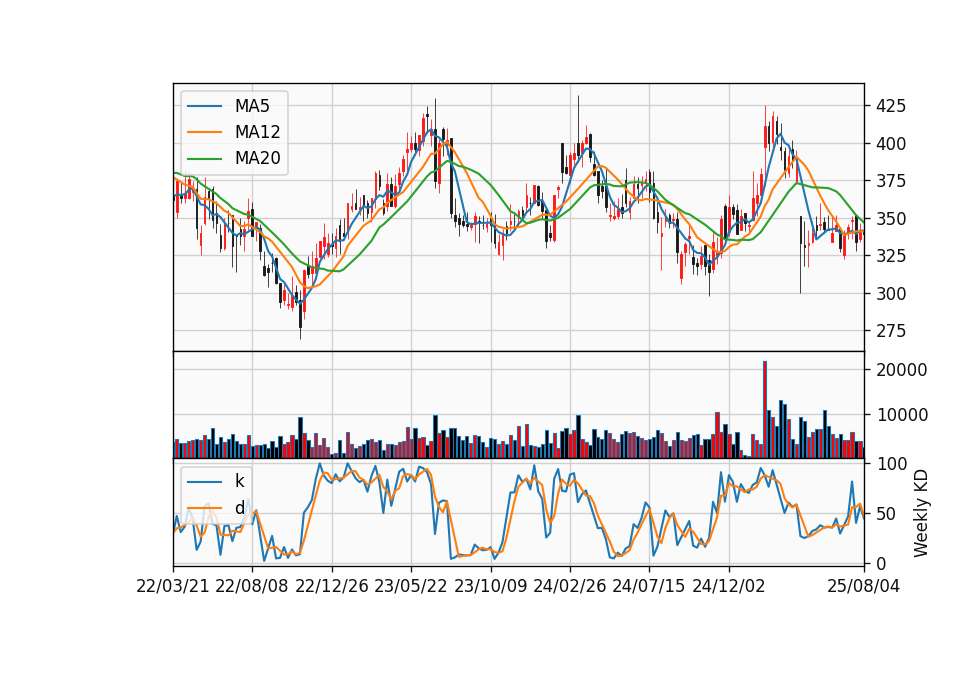This screenshot has width=960, height=690.
Task: Click the green MA20 legend line sample
Action: 204,159
